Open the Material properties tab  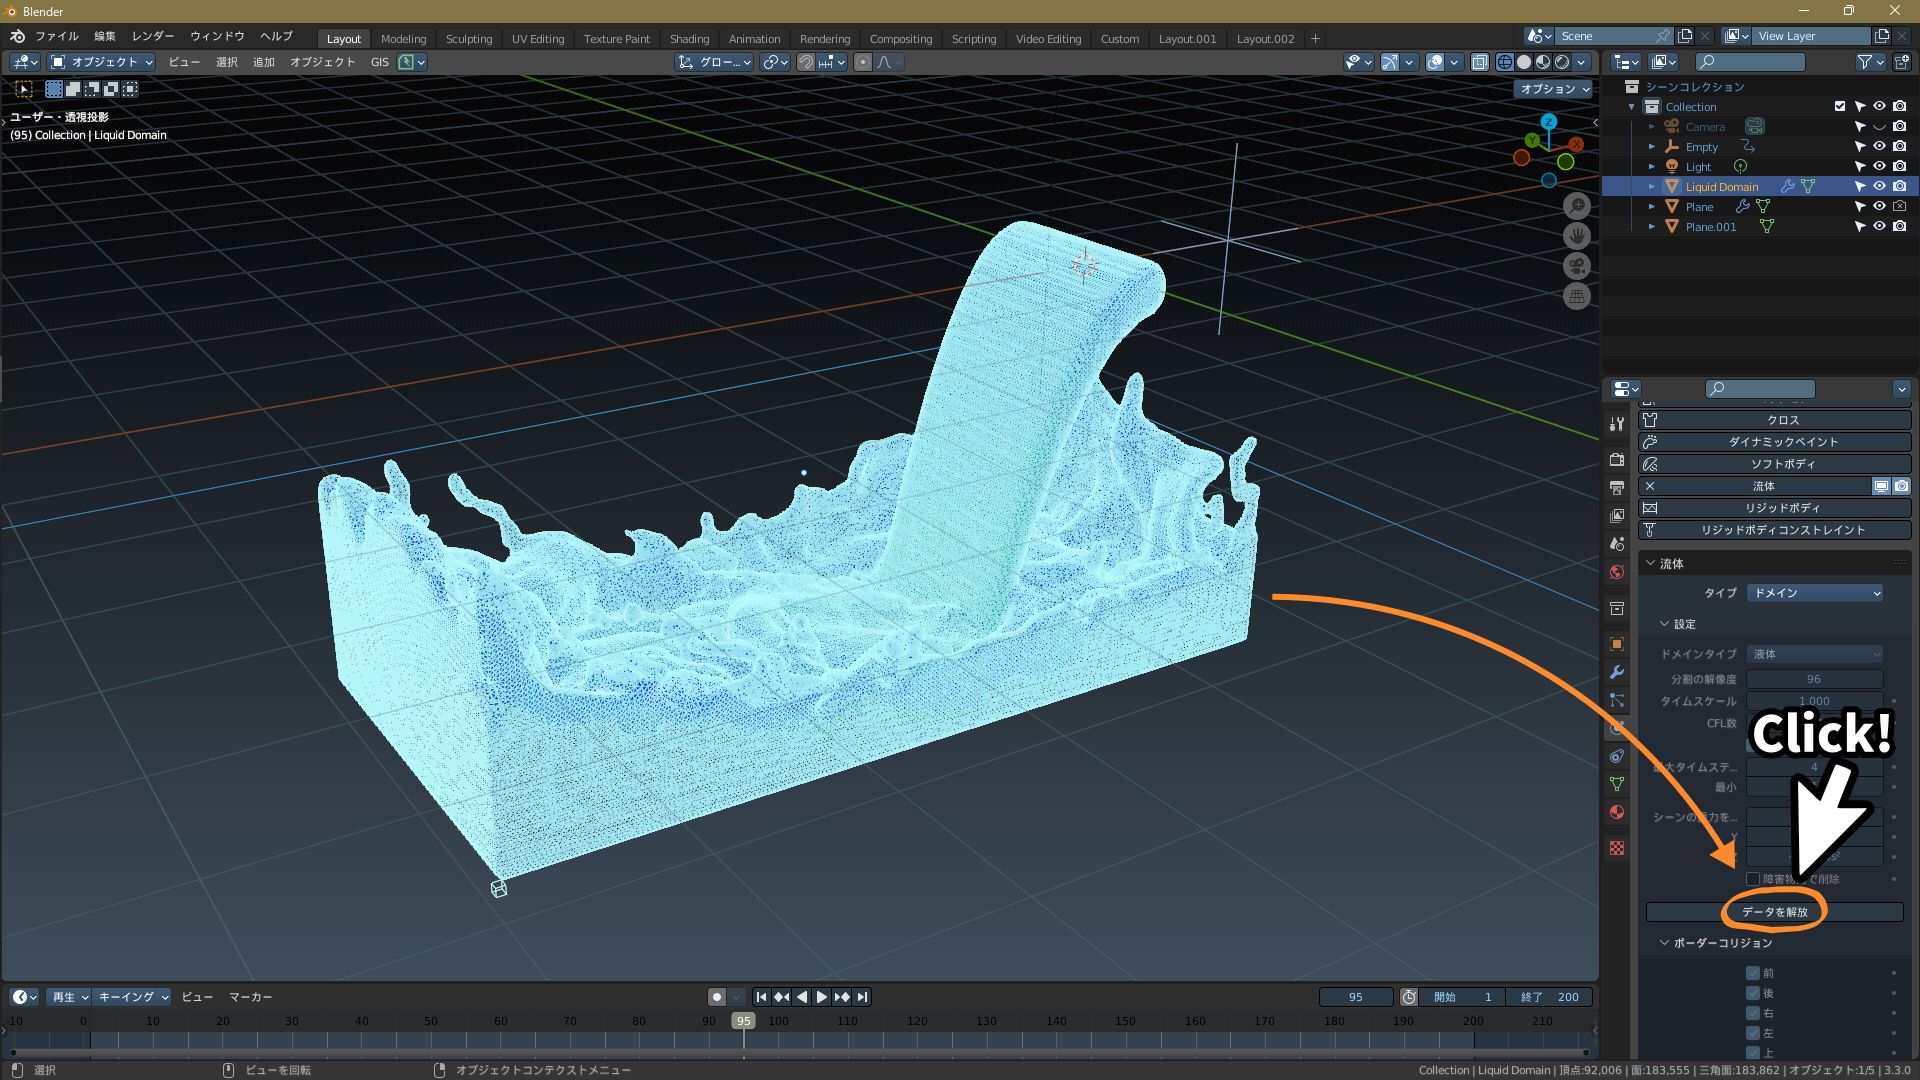click(x=1617, y=812)
